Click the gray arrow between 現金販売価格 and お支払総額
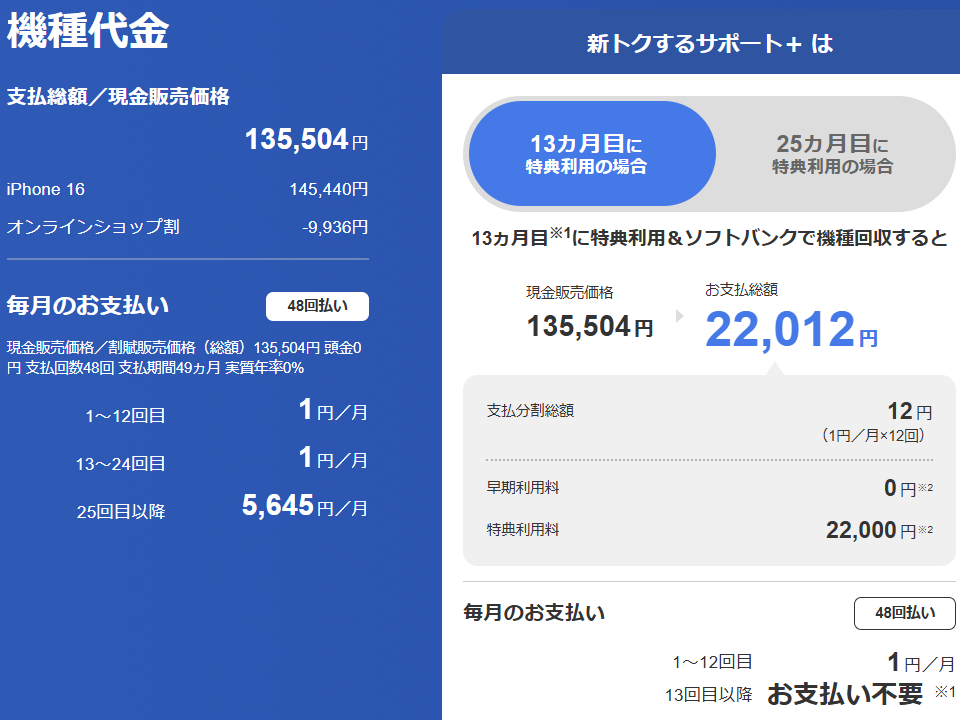Viewport: 960px width, 720px height. click(680, 316)
